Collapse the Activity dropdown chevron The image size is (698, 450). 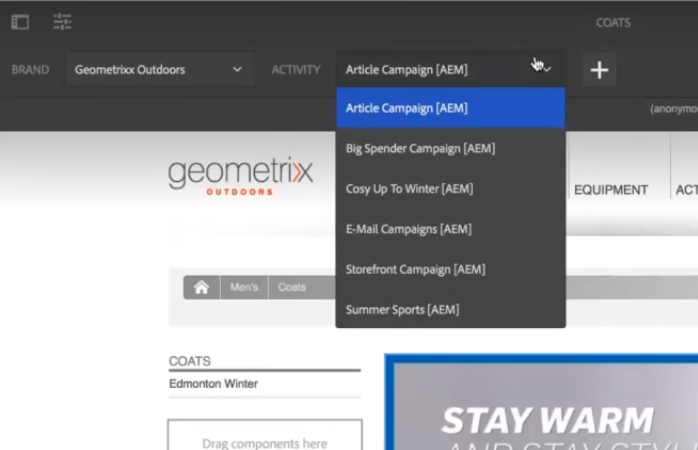point(546,70)
